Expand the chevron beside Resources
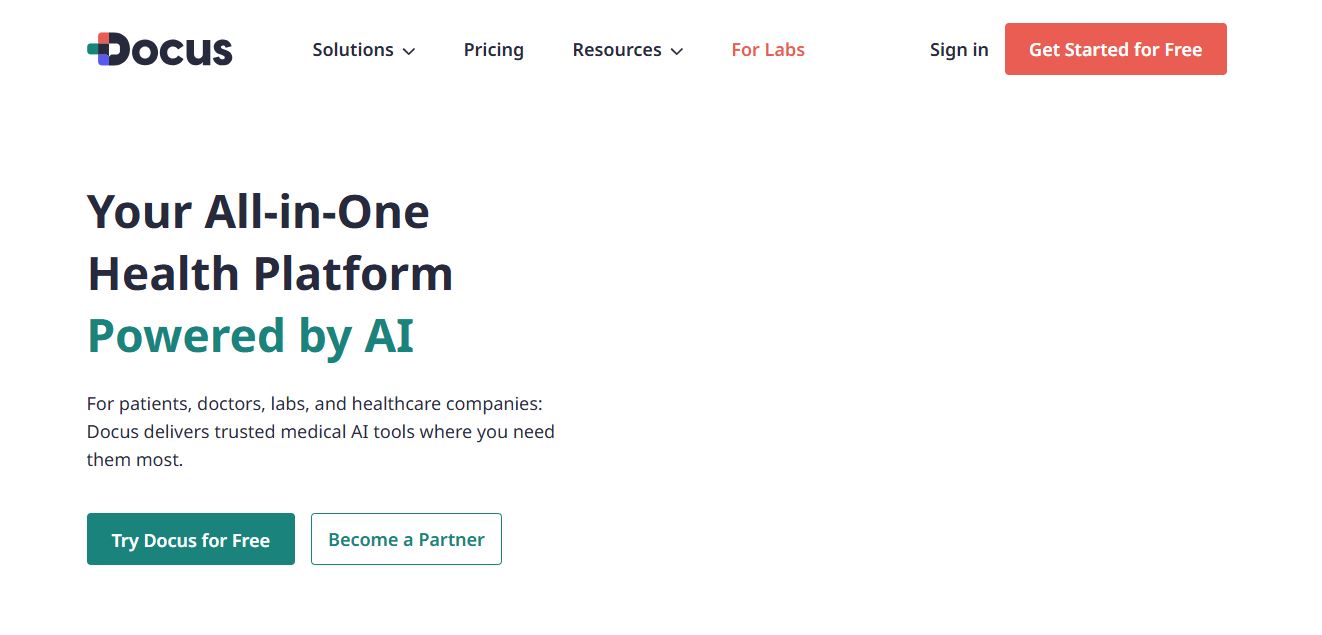1322x635 pixels. pyautogui.click(x=677, y=51)
